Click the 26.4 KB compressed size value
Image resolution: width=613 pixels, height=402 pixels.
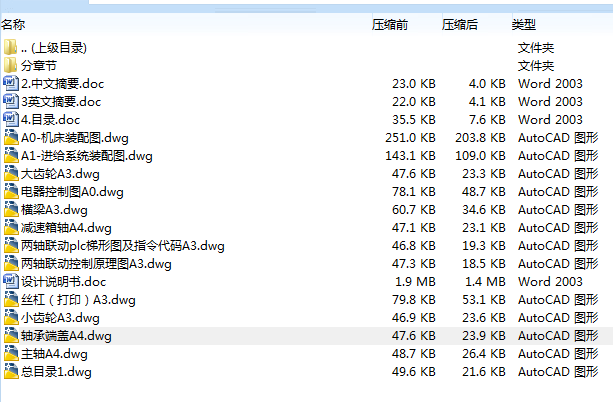click(x=484, y=354)
